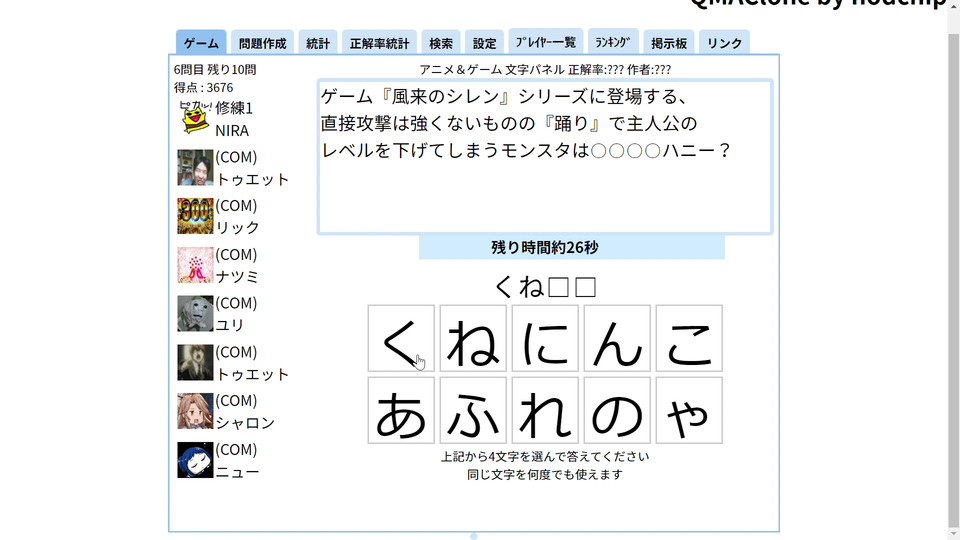960x540 pixels.
Task: Switch to the ゲーム tab
Action: click(x=201, y=43)
